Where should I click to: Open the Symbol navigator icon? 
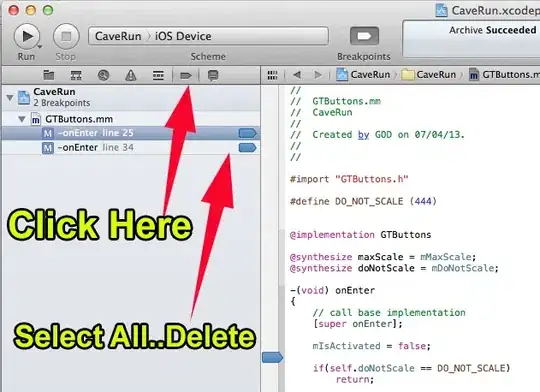[76, 75]
